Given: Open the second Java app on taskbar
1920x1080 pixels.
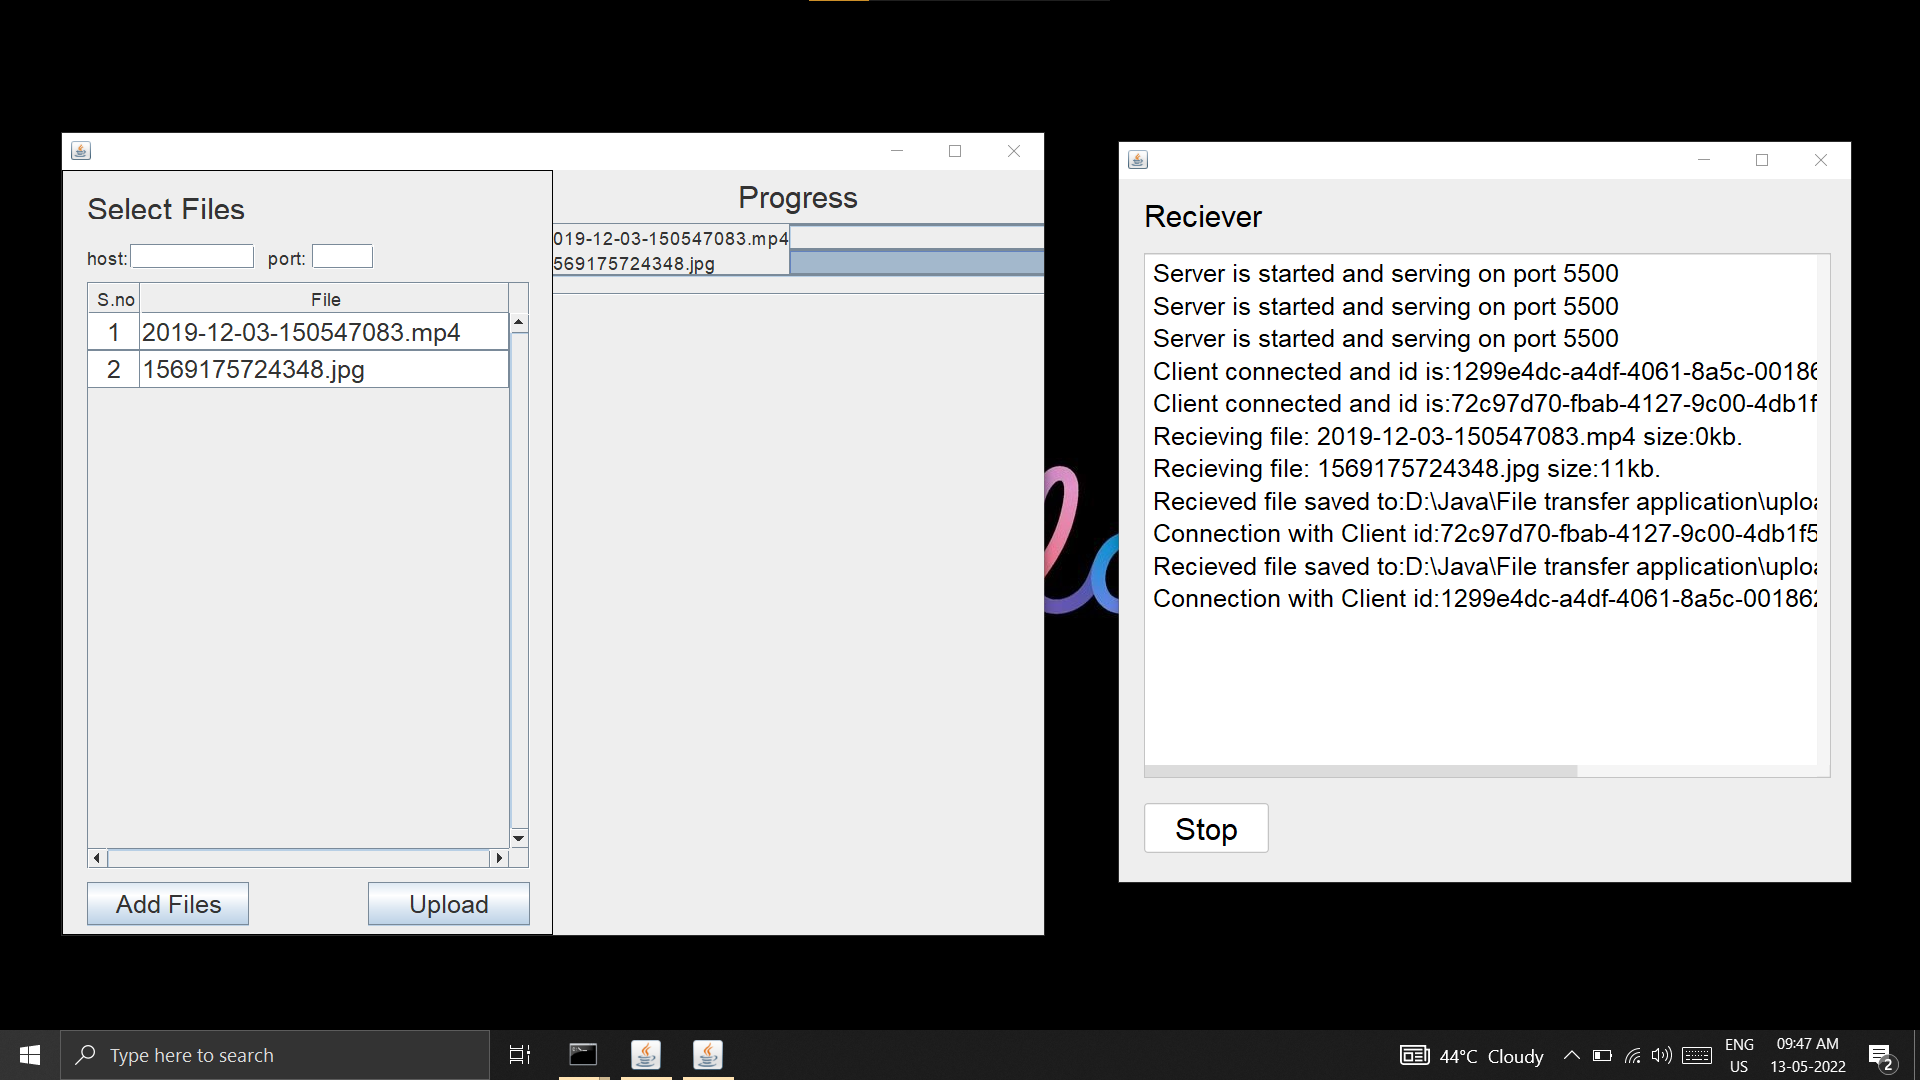Looking at the screenshot, I should (x=708, y=1055).
